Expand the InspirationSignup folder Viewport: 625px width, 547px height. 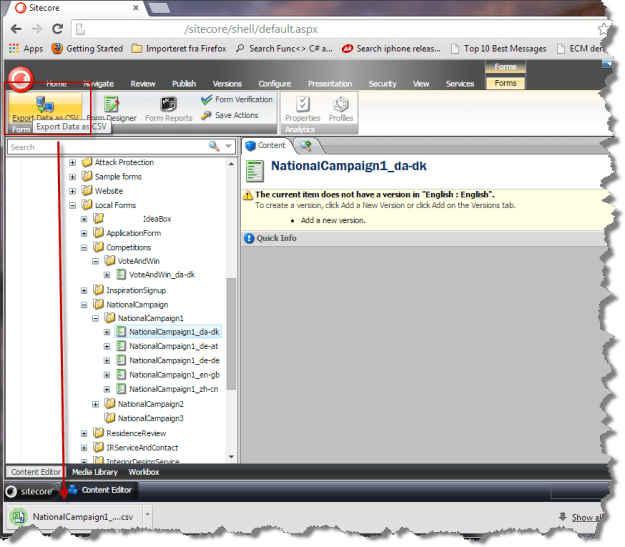click(x=84, y=291)
